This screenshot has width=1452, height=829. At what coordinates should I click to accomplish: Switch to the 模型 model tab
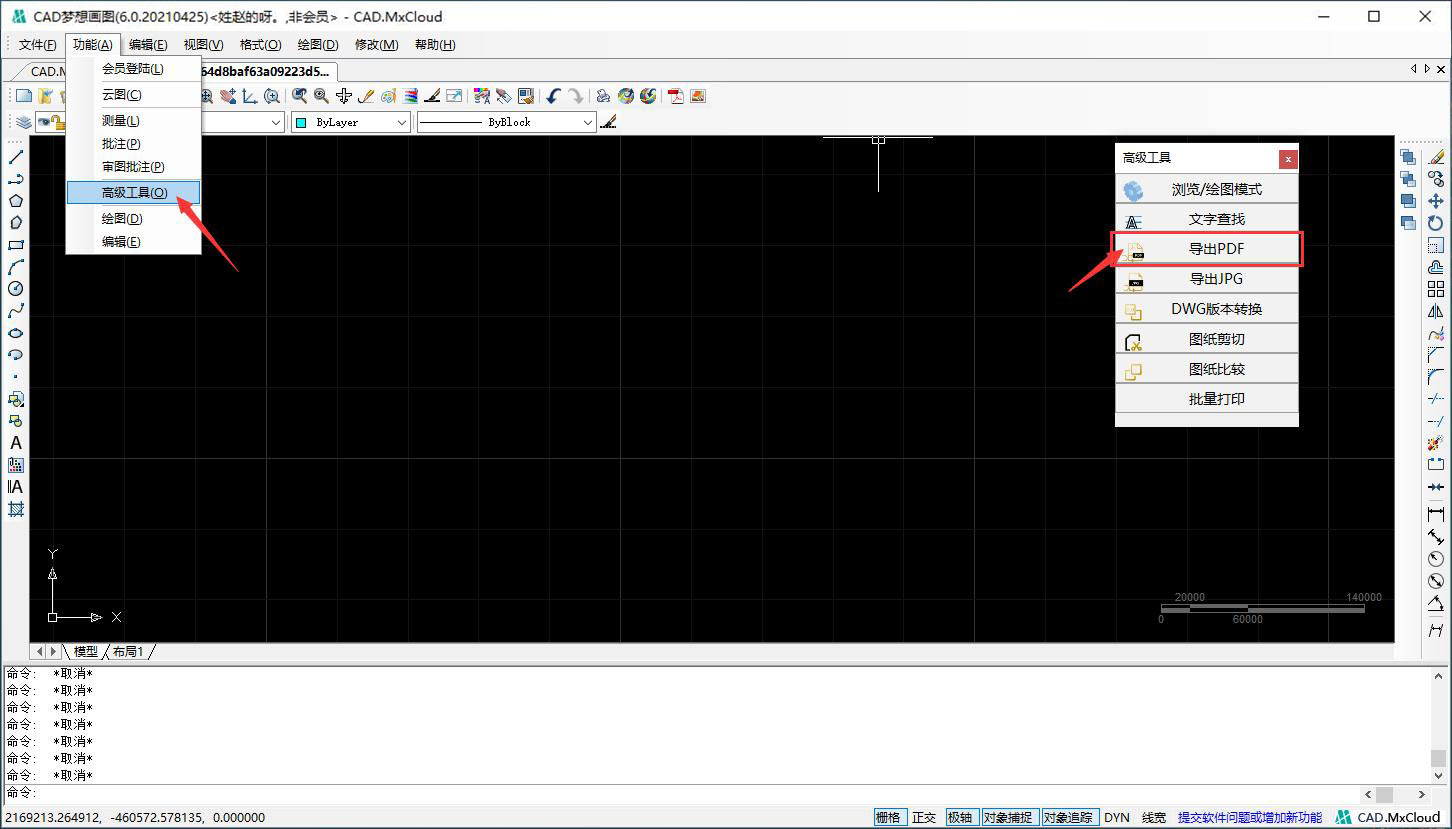click(86, 652)
